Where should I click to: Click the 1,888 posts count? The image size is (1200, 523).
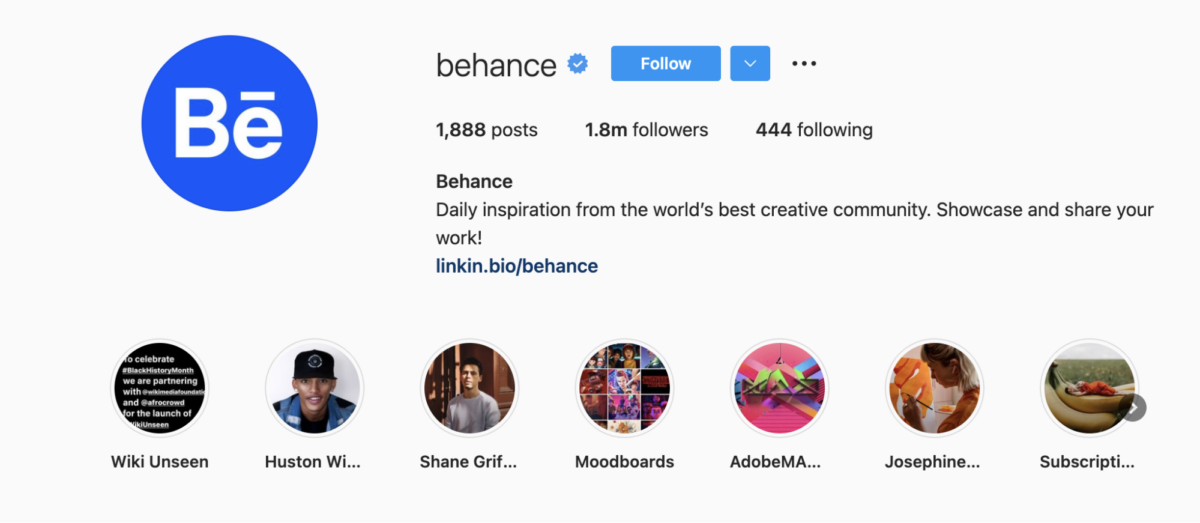click(486, 130)
